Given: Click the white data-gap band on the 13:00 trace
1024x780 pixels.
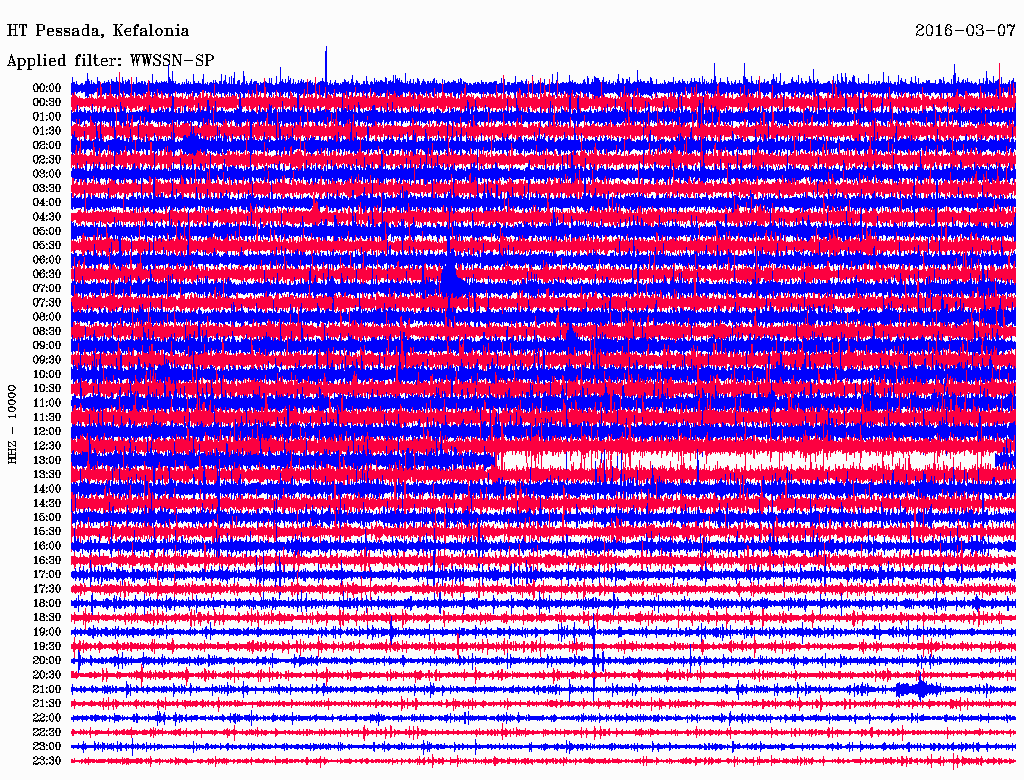Looking at the screenshot, I should pos(744,460).
